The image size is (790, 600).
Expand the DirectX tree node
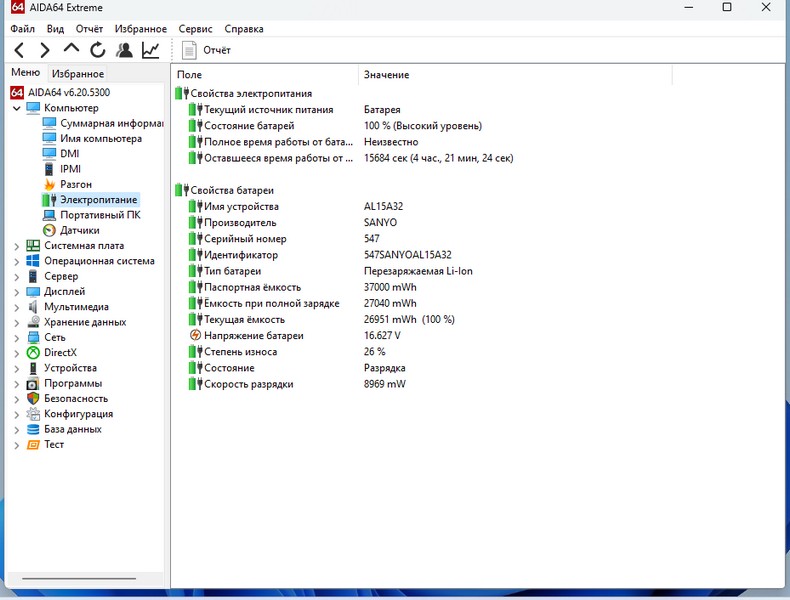17,353
